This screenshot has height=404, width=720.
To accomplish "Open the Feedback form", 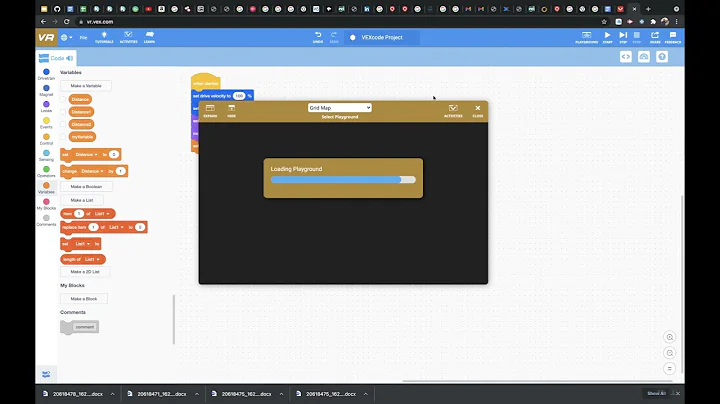I will point(673,37).
